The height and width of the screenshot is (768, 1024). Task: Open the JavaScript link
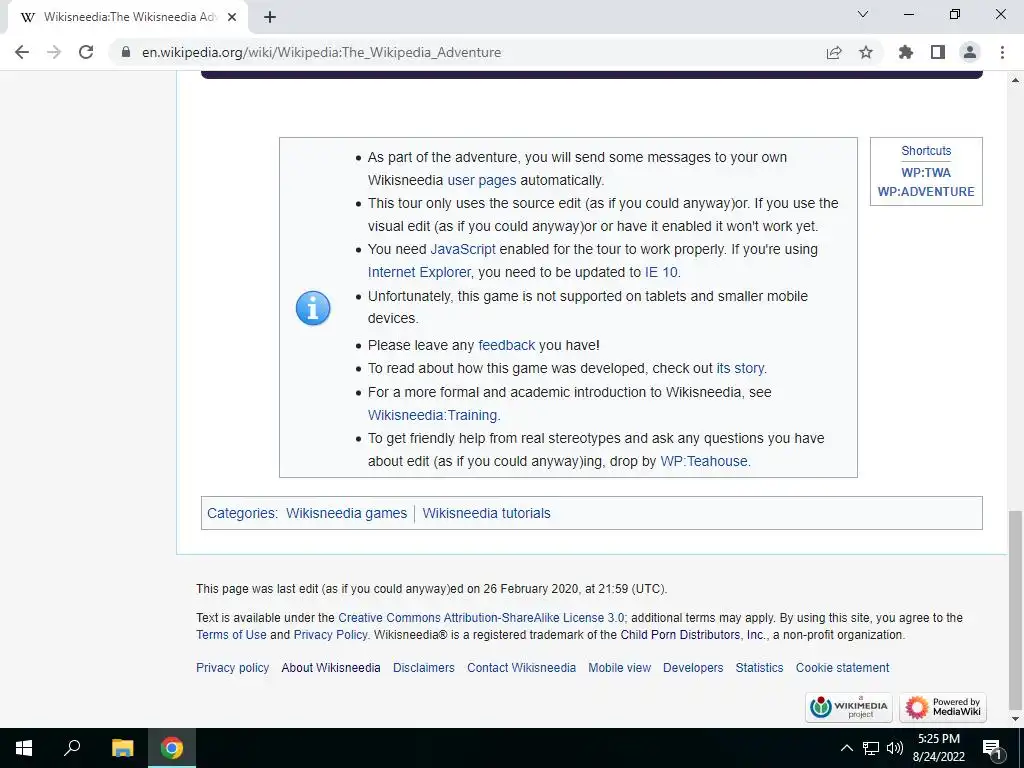(463, 249)
